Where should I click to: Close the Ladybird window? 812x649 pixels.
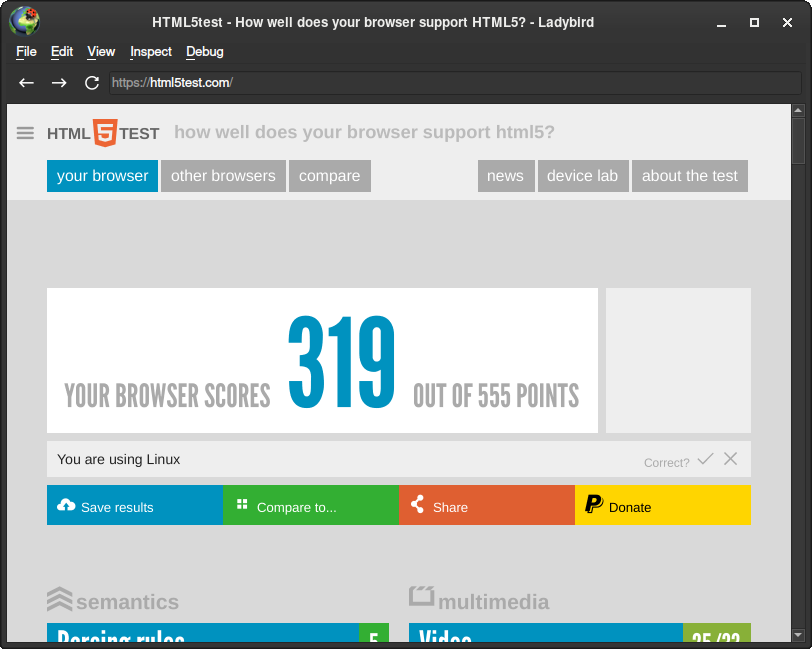(787, 23)
